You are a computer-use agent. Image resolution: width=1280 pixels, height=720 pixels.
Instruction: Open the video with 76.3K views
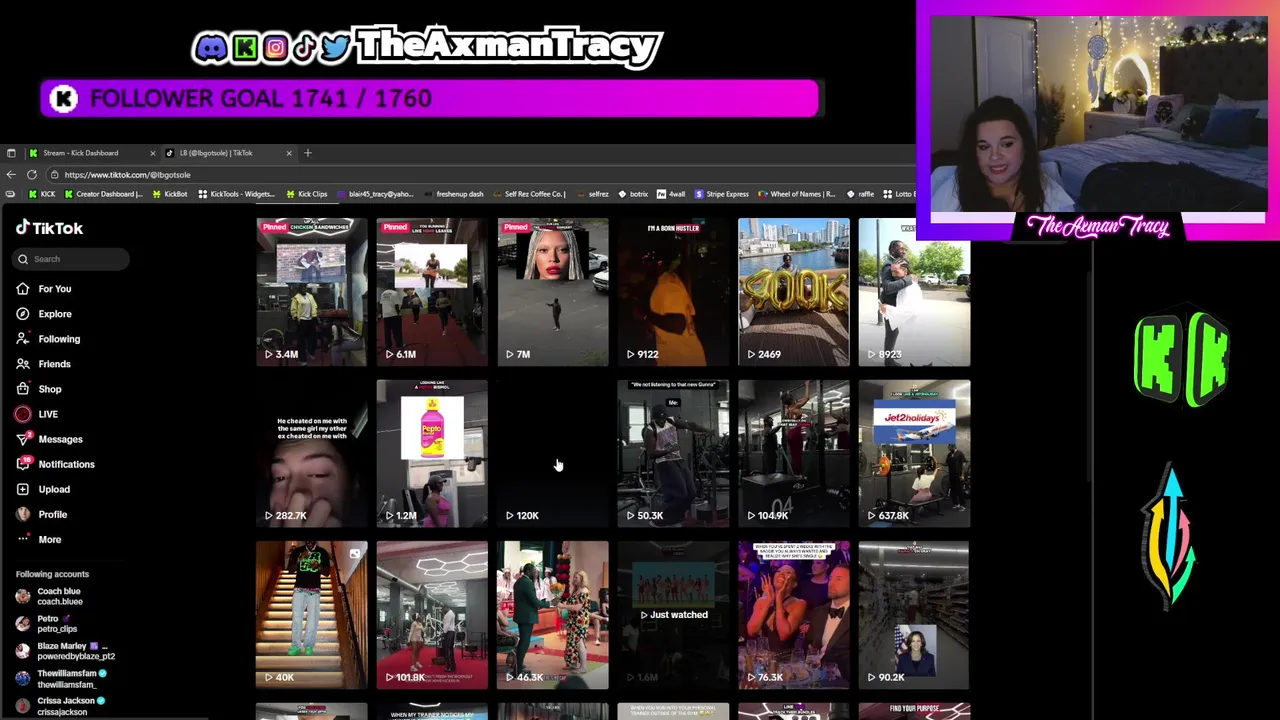794,615
